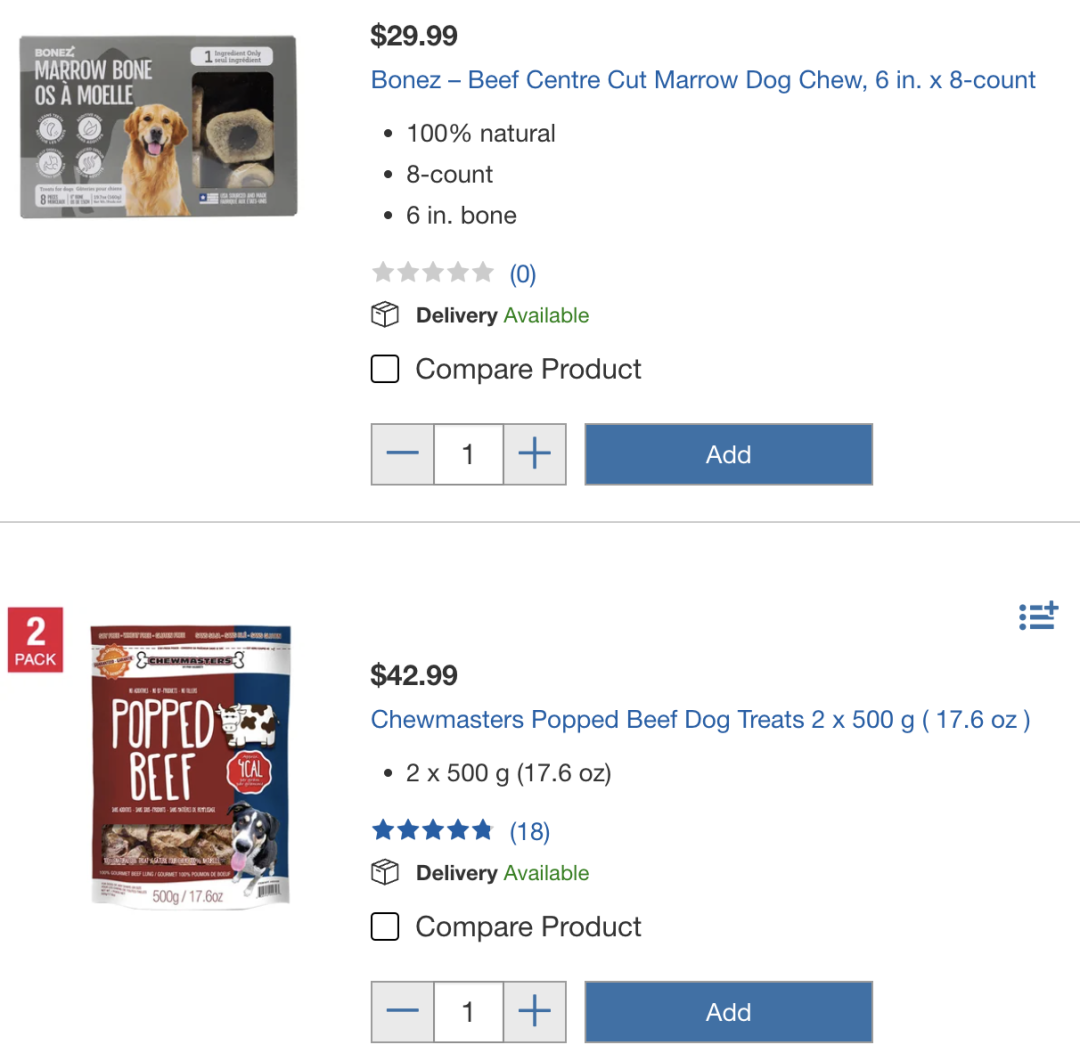Click the delivery box icon under Chewmasters product

coord(385,873)
